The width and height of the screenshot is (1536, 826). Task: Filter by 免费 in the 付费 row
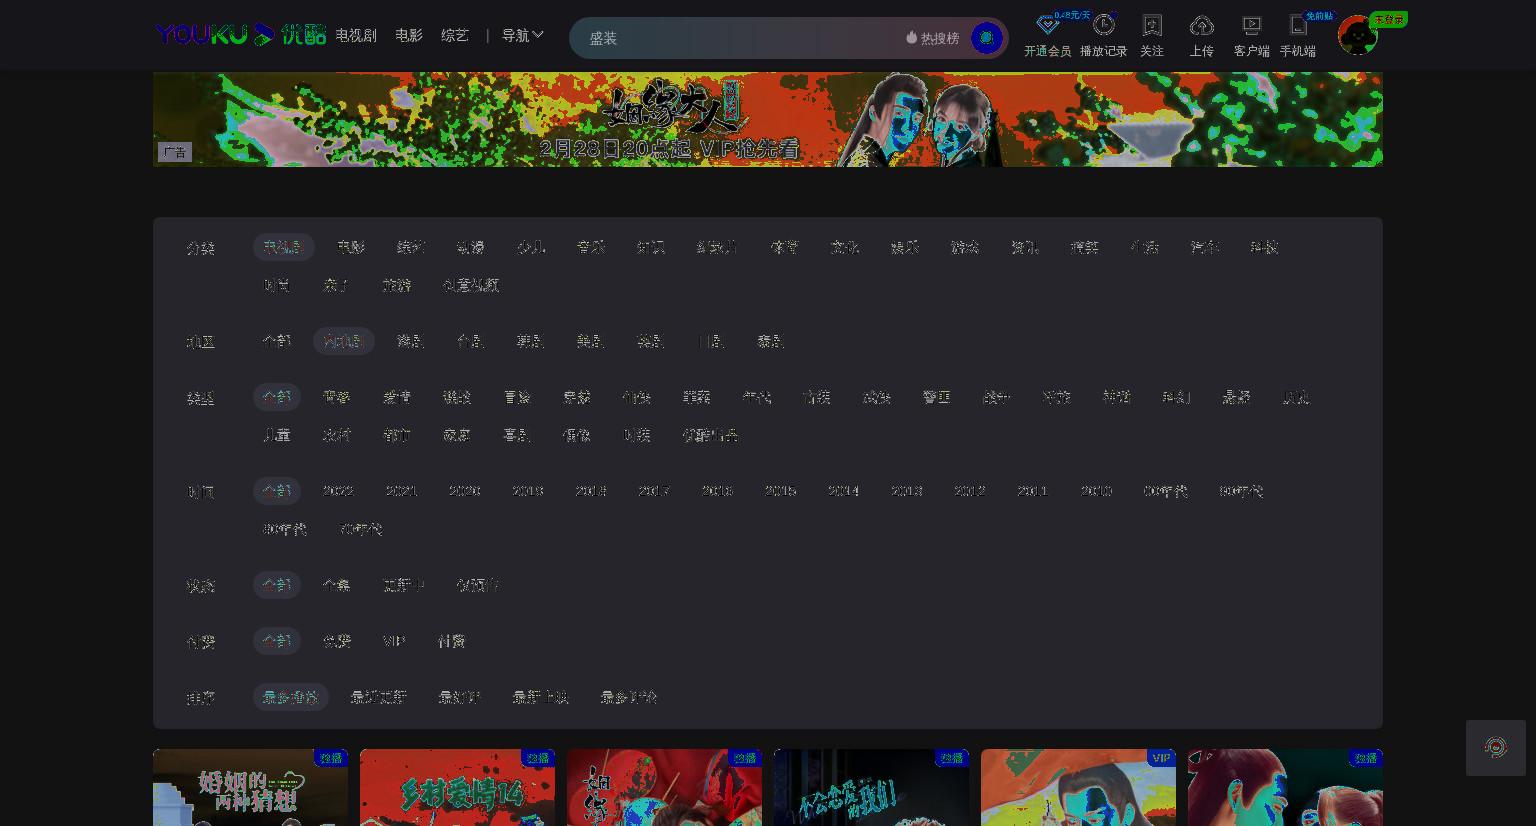click(x=337, y=641)
